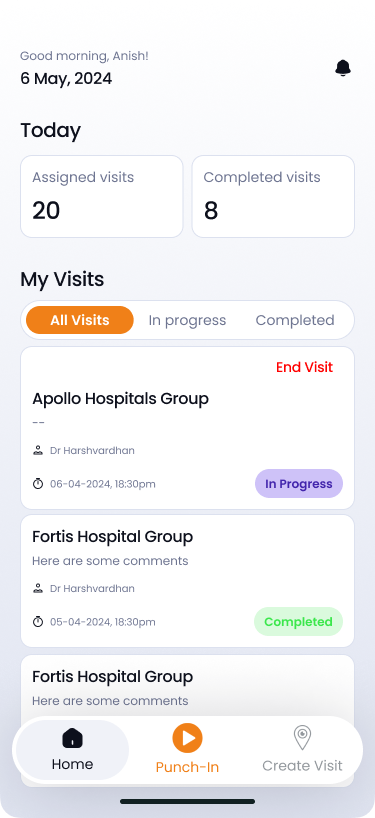This screenshot has width=375, height=818.
Task: Click the doctor icon in Apollo visit card
Action: coord(38,450)
